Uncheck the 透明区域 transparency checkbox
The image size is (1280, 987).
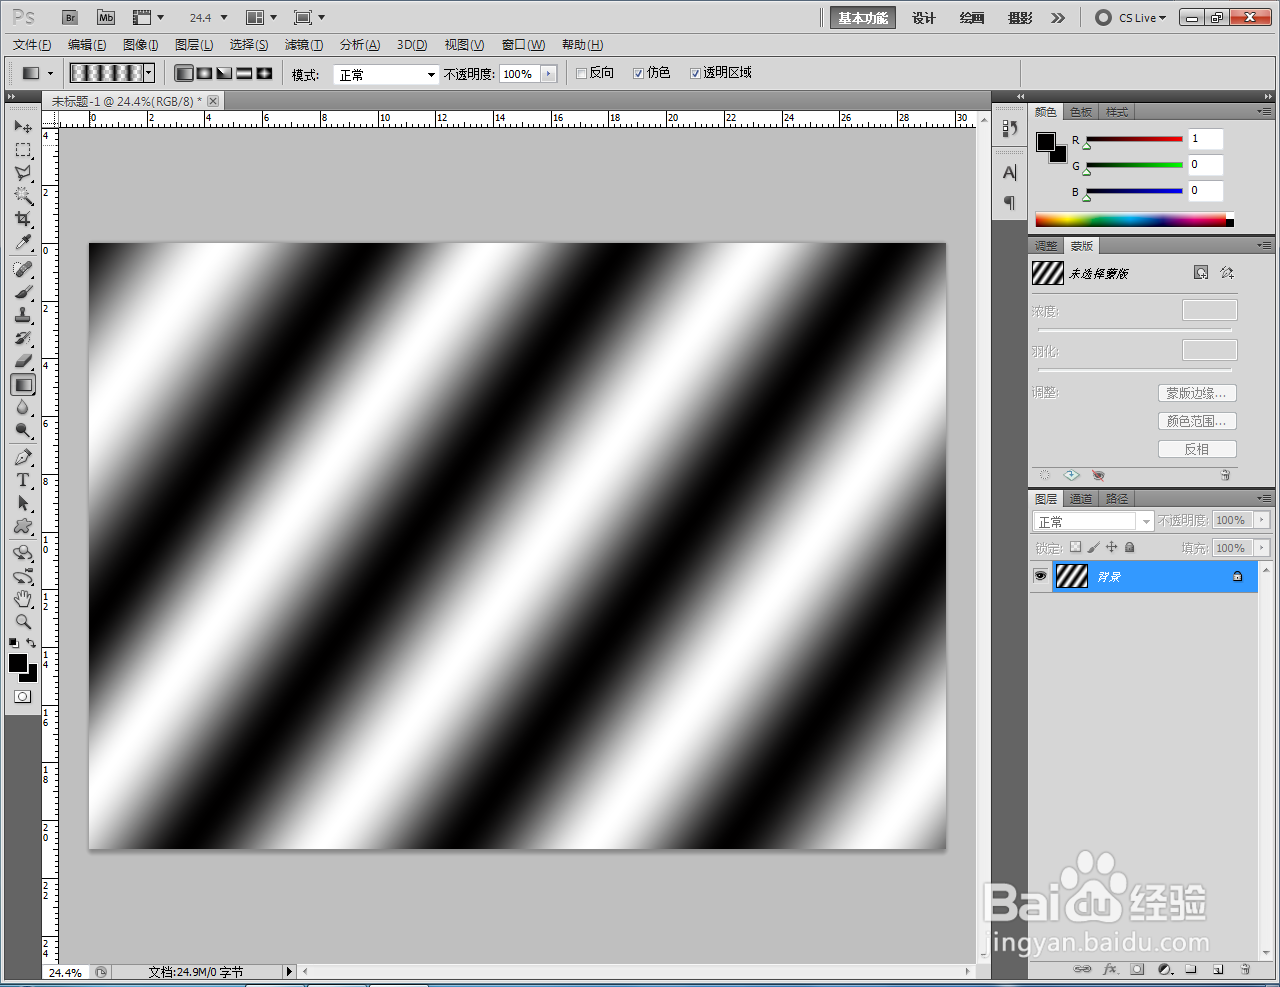[695, 73]
